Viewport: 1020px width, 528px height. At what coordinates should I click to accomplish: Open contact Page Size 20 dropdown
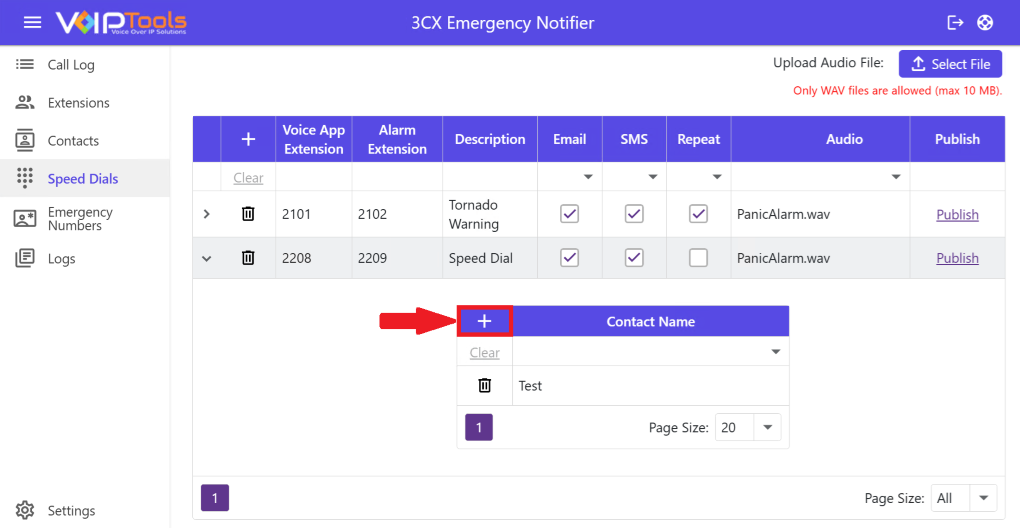point(768,427)
